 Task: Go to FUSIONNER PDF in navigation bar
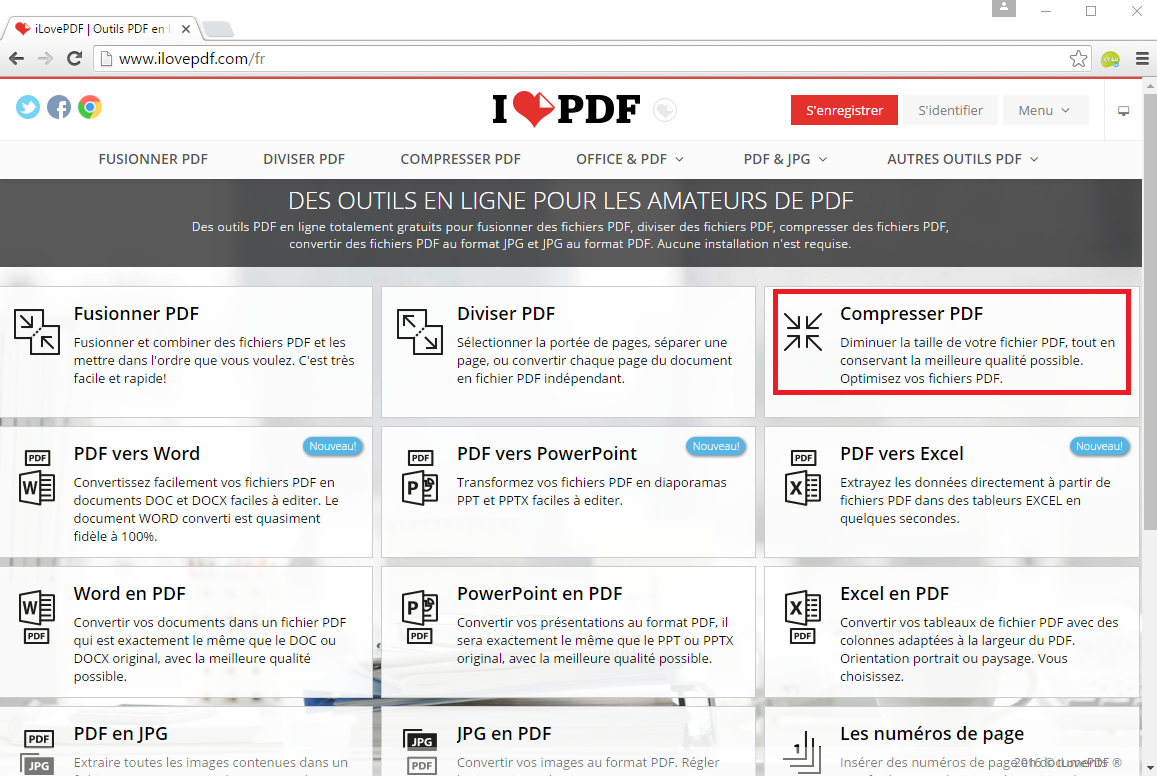pyautogui.click(x=153, y=159)
